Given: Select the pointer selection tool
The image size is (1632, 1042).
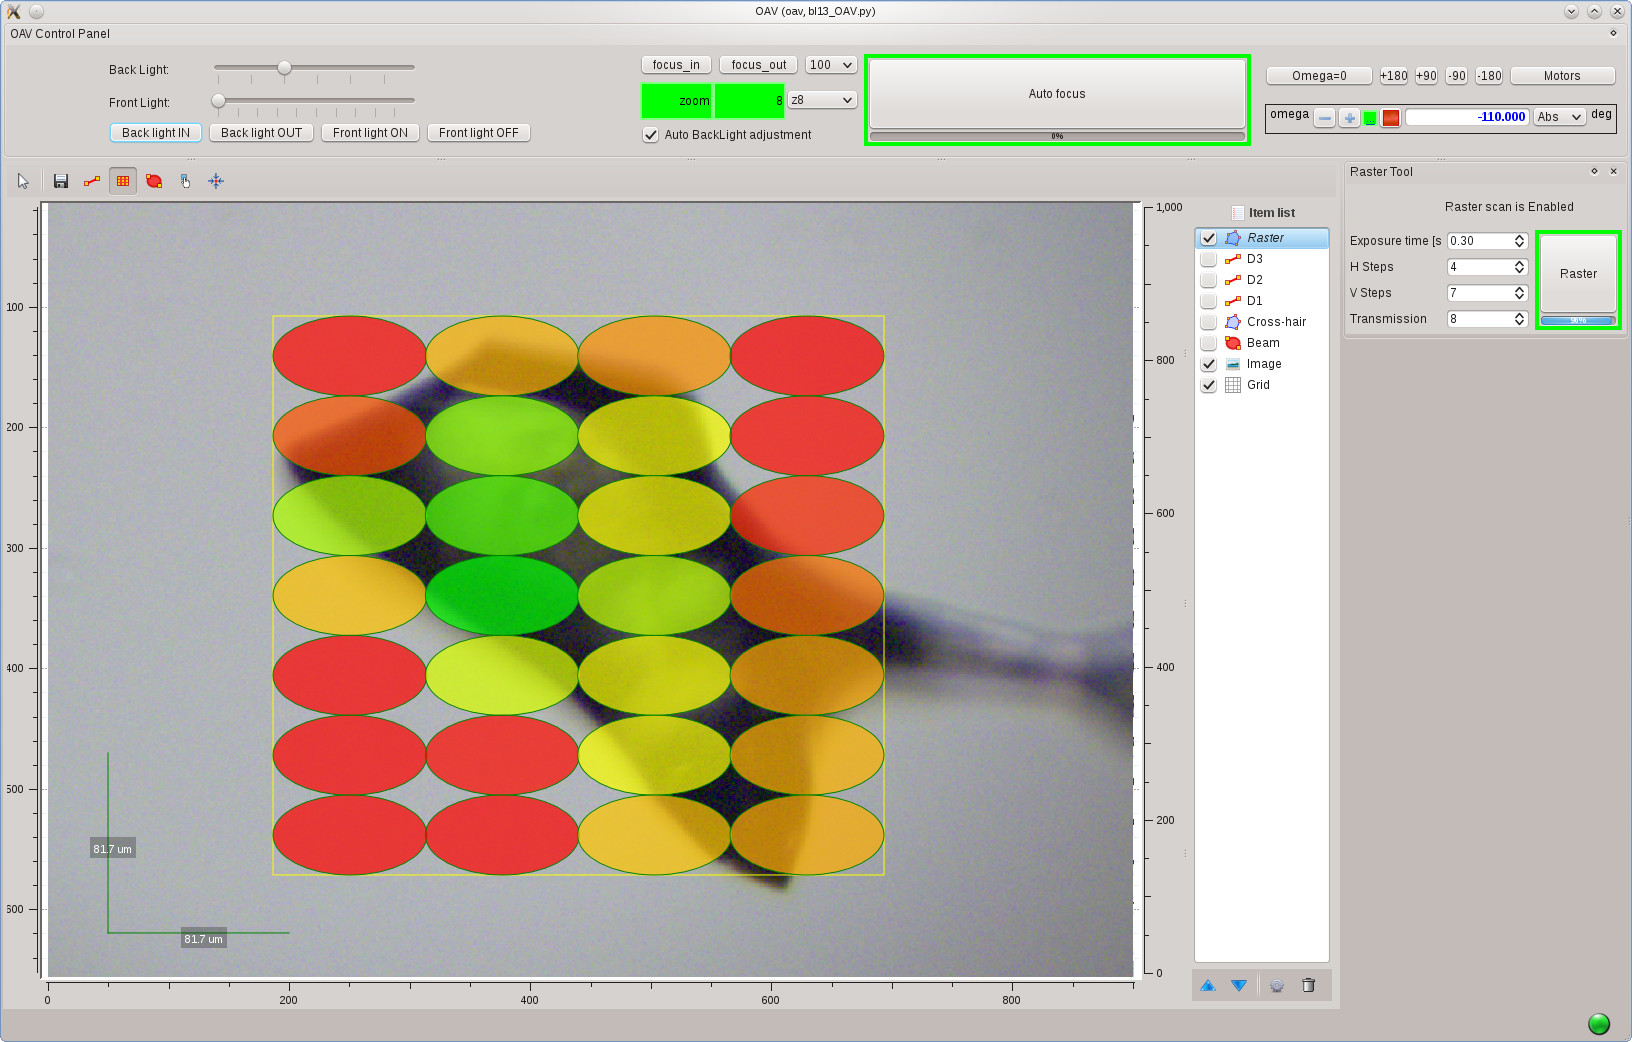Looking at the screenshot, I should (x=22, y=181).
